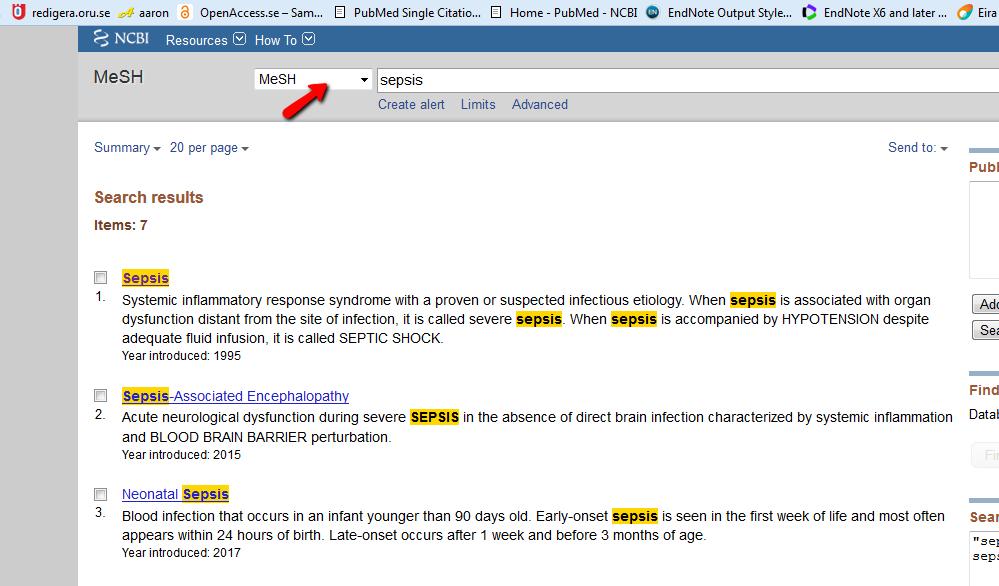Expand the Resources menu

click(205, 40)
